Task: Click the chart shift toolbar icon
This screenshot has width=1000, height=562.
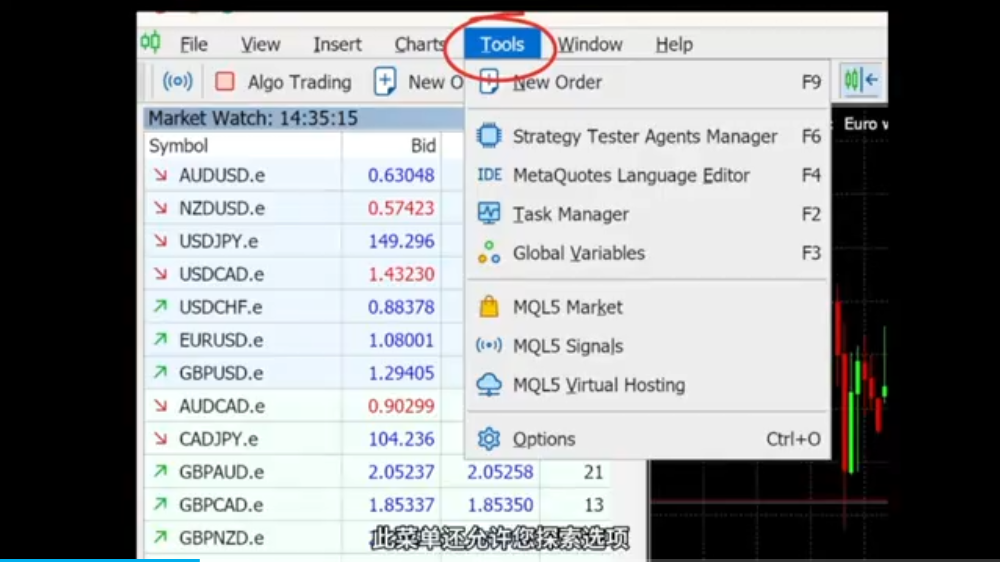Action: click(860, 80)
